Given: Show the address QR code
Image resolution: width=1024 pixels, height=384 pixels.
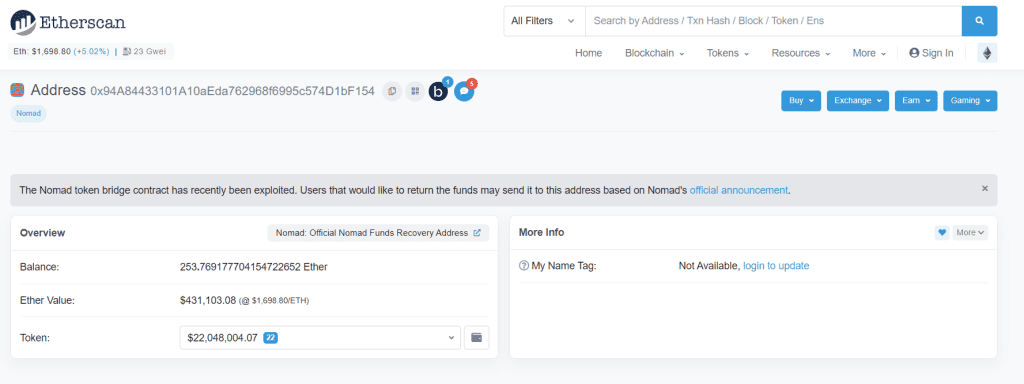Looking at the screenshot, I should [x=415, y=91].
